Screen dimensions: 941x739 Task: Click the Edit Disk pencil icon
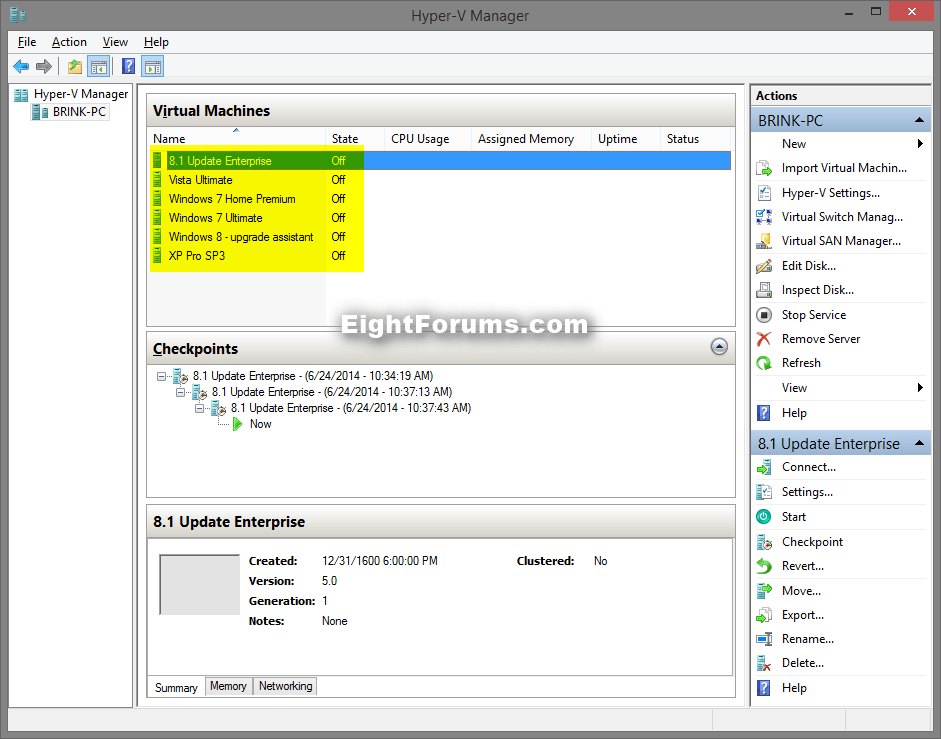pos(764,265)
